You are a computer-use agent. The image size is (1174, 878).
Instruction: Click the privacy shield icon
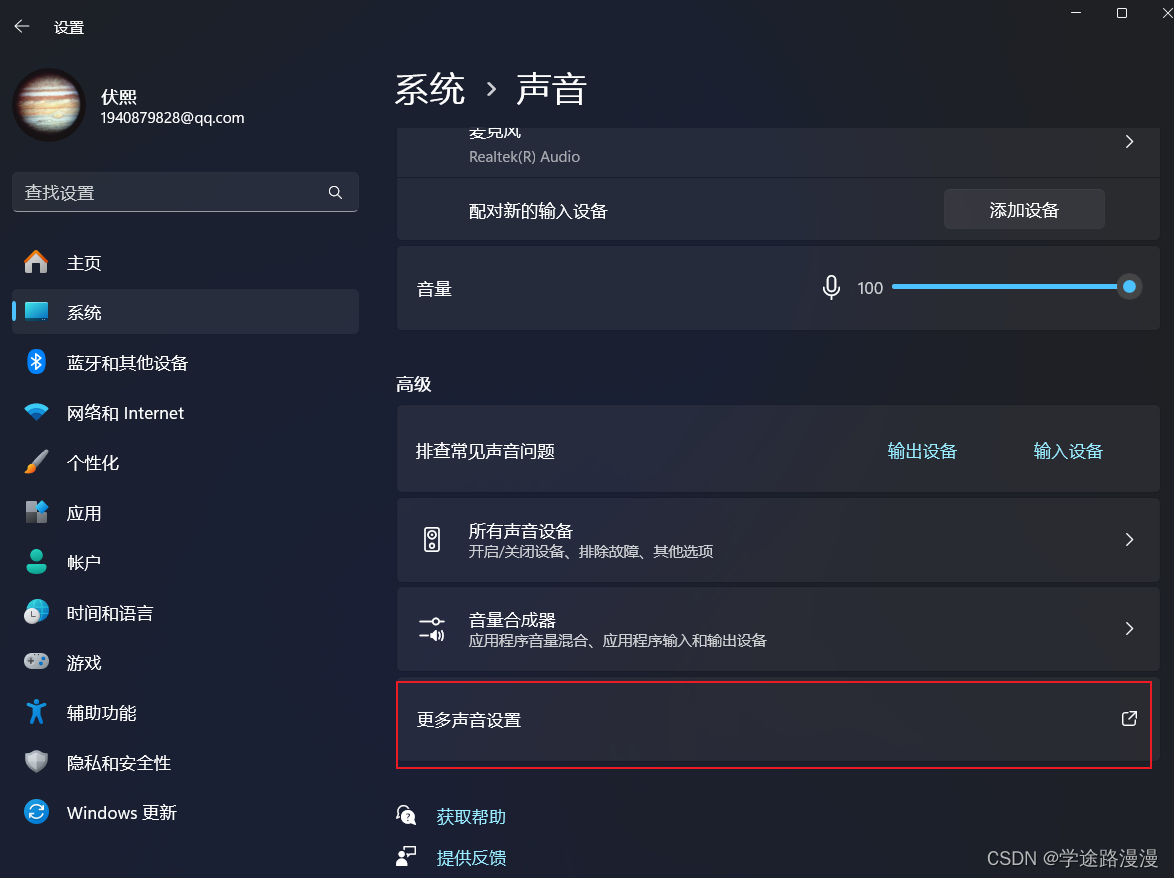(36, 762)
